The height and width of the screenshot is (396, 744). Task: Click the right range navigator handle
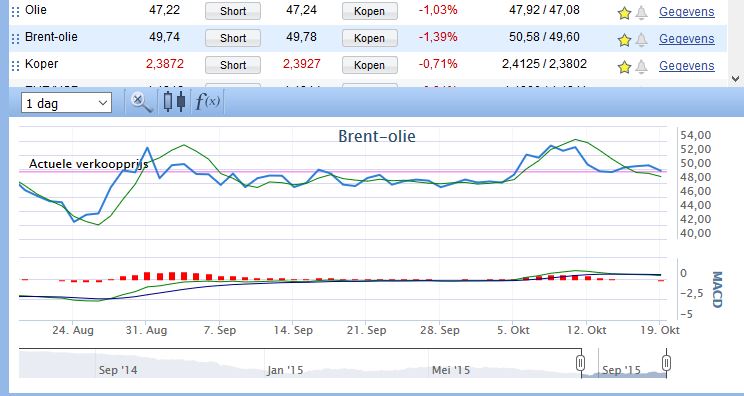tap(666, 363)
